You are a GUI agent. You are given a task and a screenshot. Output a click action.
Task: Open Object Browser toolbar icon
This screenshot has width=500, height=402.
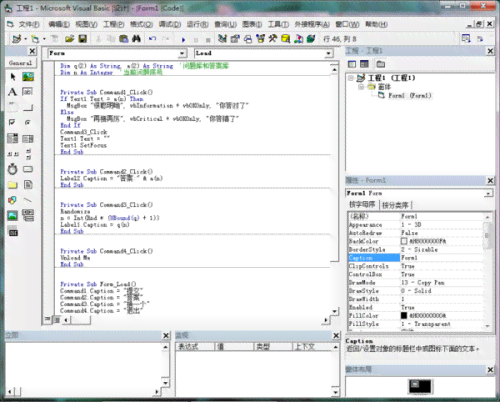[x=260, y=39]
